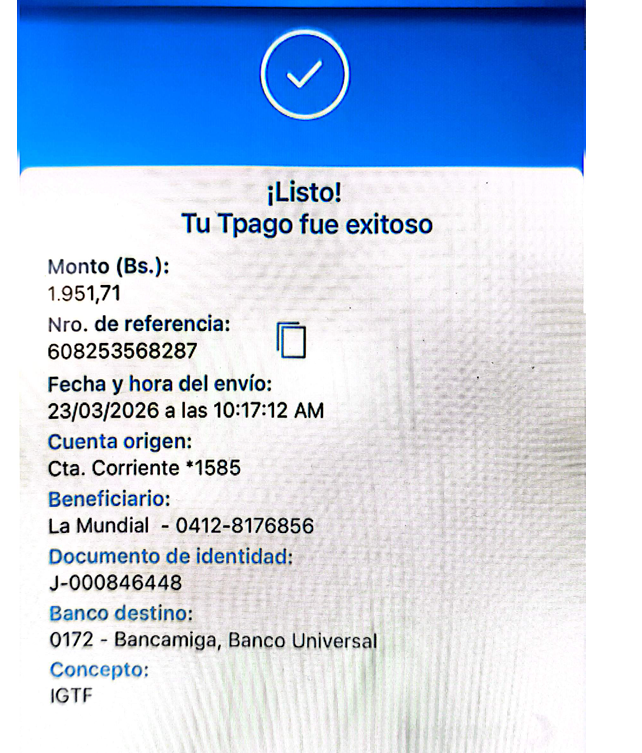Select Cta. Corriente *1585 account text

tap(144, 468)
